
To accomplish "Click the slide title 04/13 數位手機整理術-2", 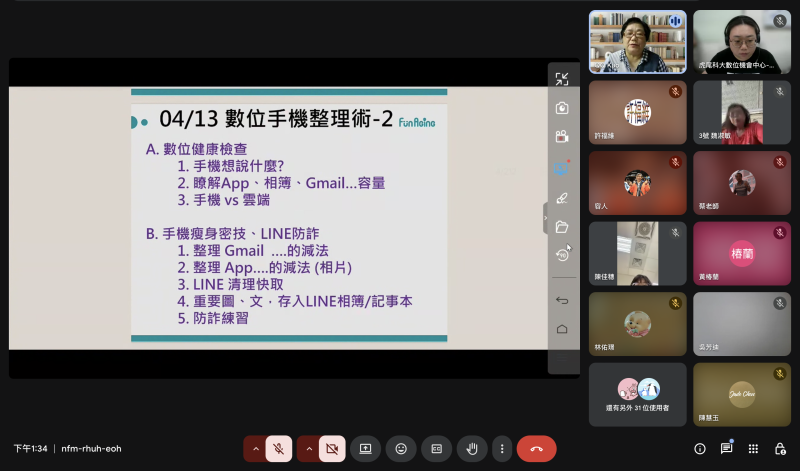I will (276, 119).
